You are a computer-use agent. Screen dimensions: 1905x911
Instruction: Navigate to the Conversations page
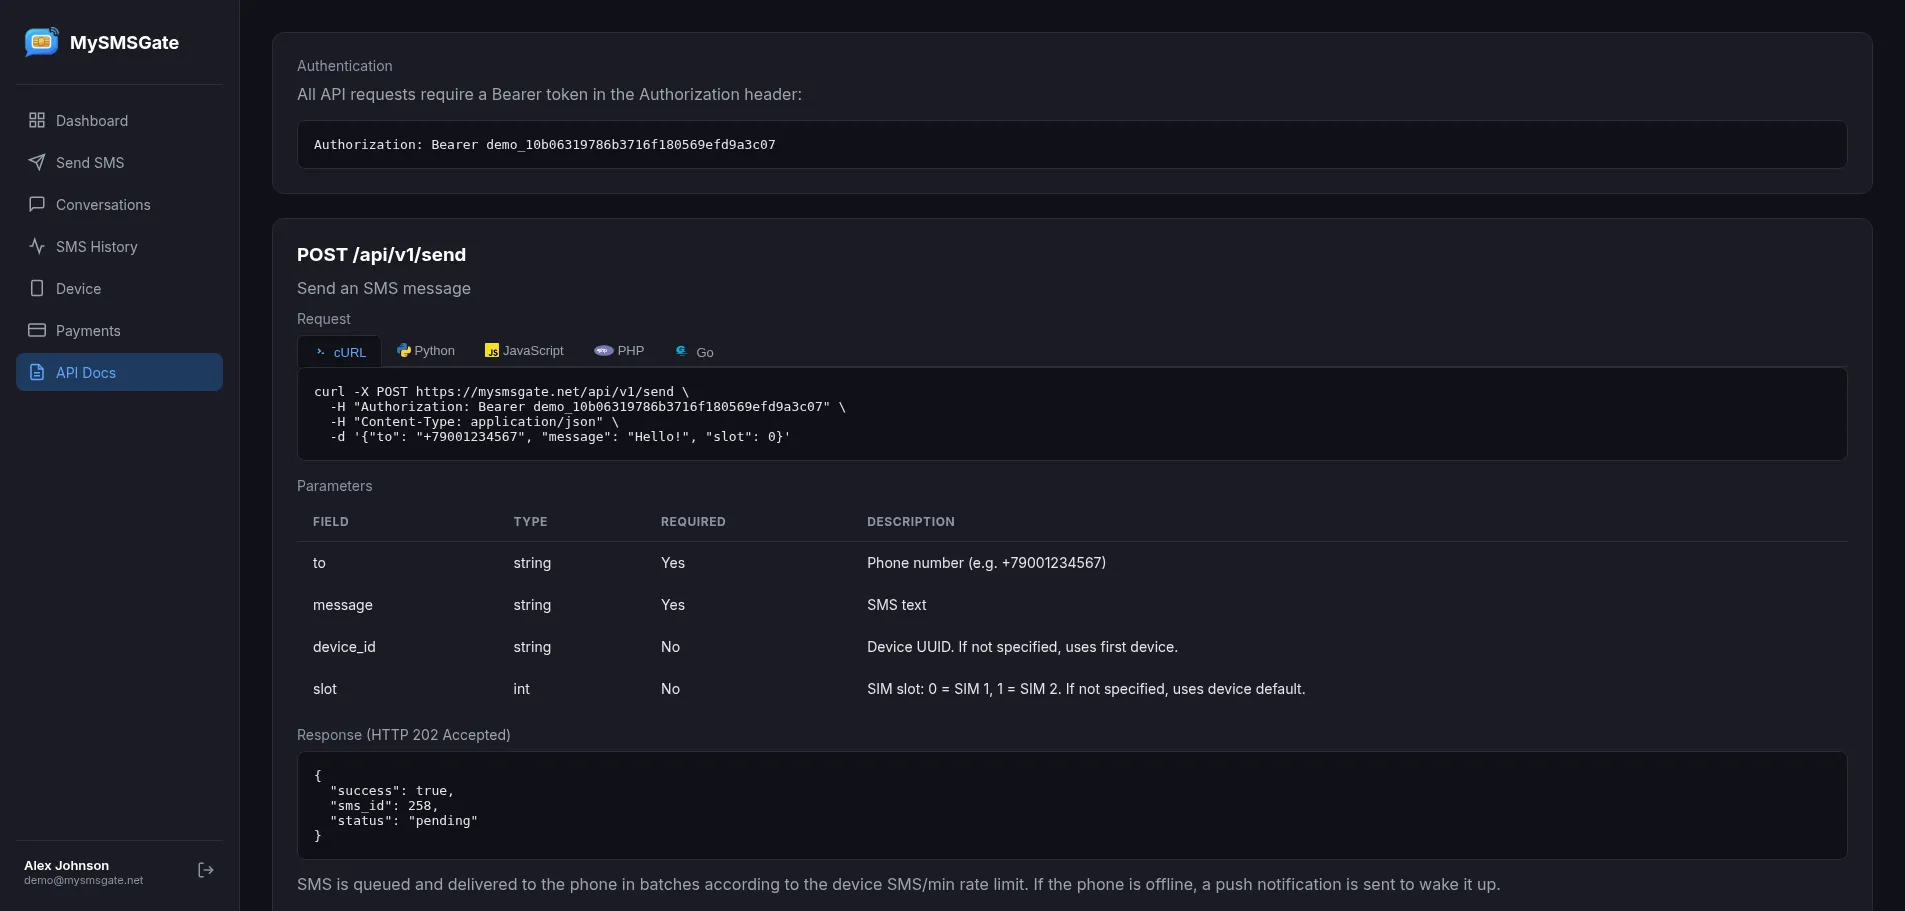(x=102, y=204)
